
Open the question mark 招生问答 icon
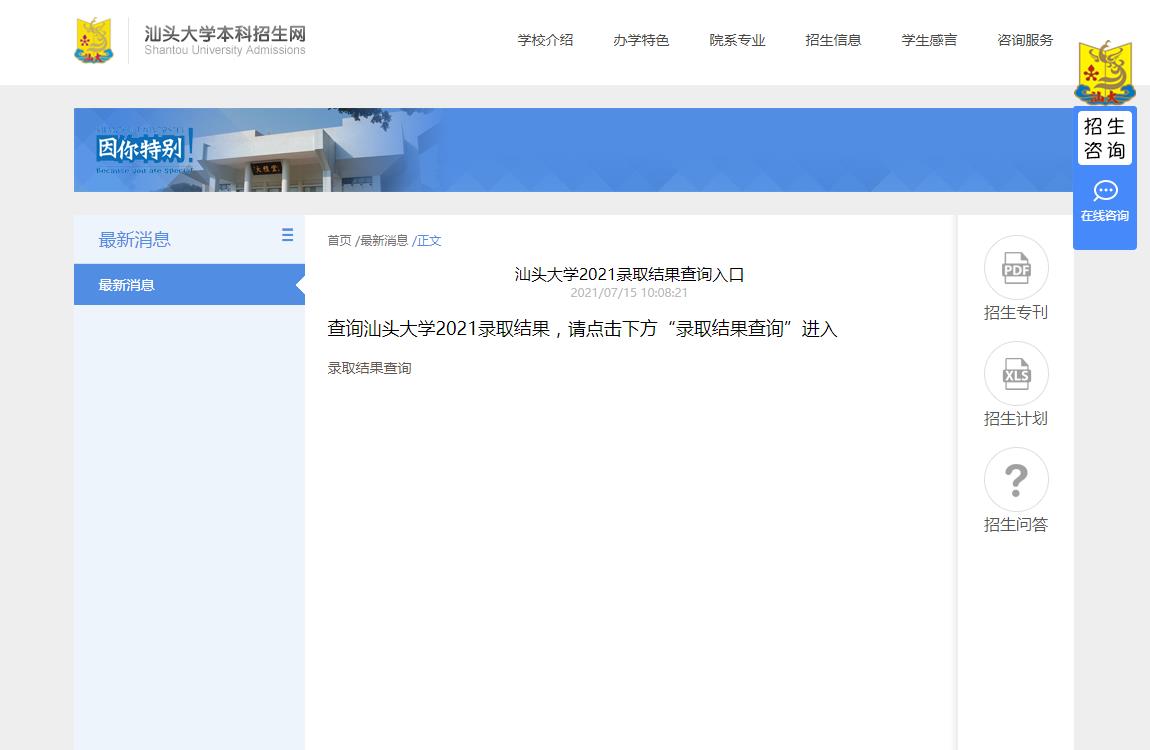[x=1016, y=479]
